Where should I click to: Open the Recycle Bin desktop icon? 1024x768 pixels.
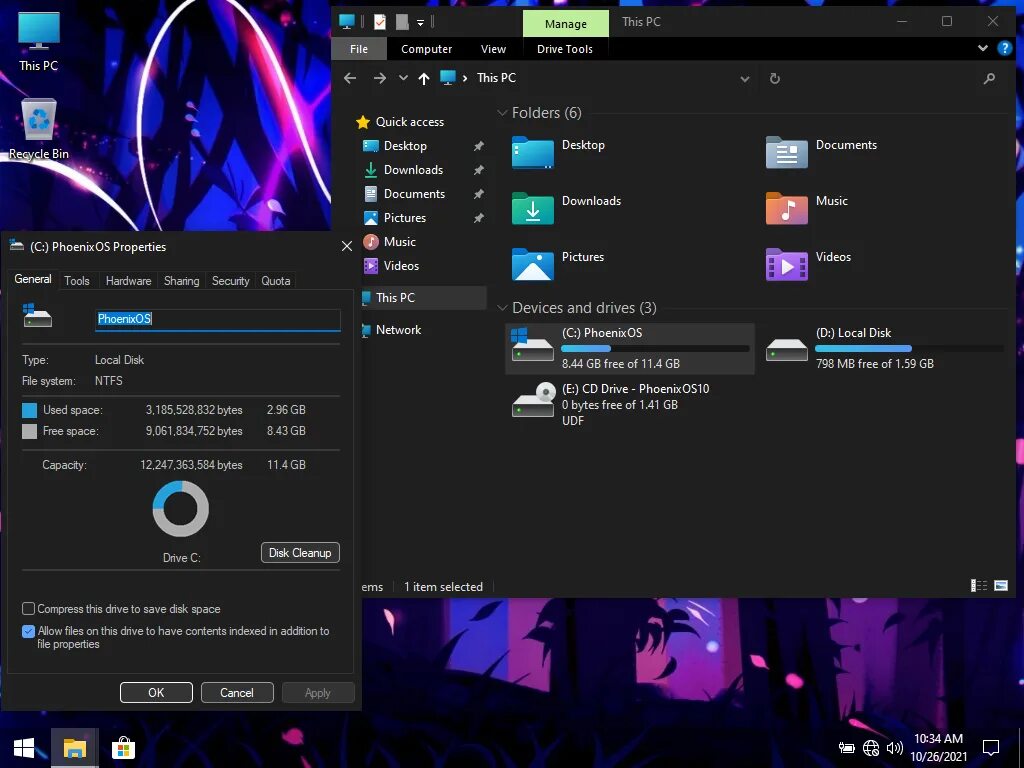[39, 129]
